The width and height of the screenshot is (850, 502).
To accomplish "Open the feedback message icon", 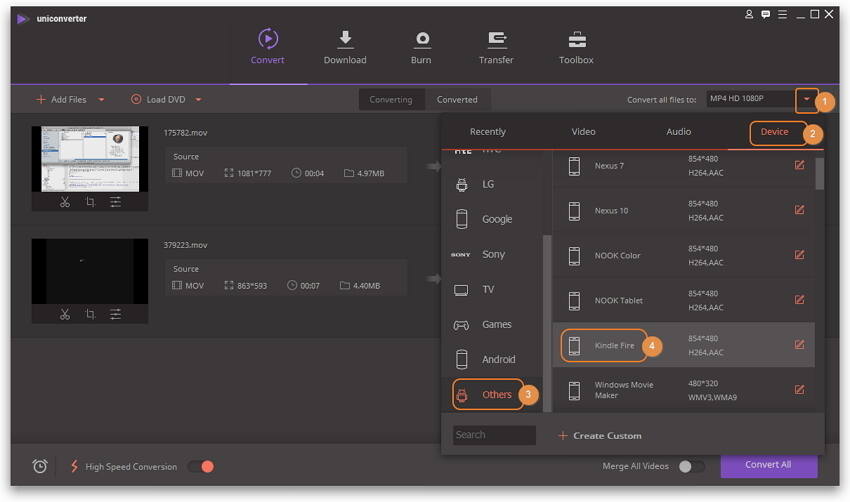I will click(765, 15).
